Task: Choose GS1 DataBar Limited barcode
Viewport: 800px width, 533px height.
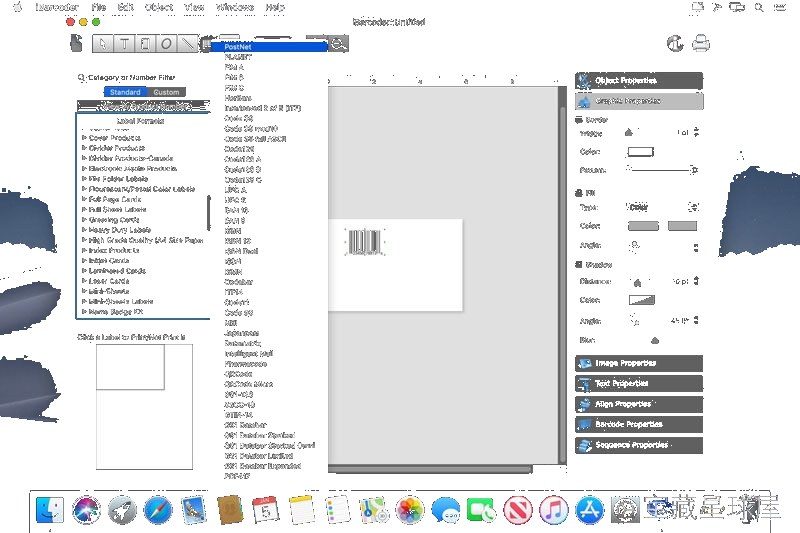Action: [x=269, y=455]
